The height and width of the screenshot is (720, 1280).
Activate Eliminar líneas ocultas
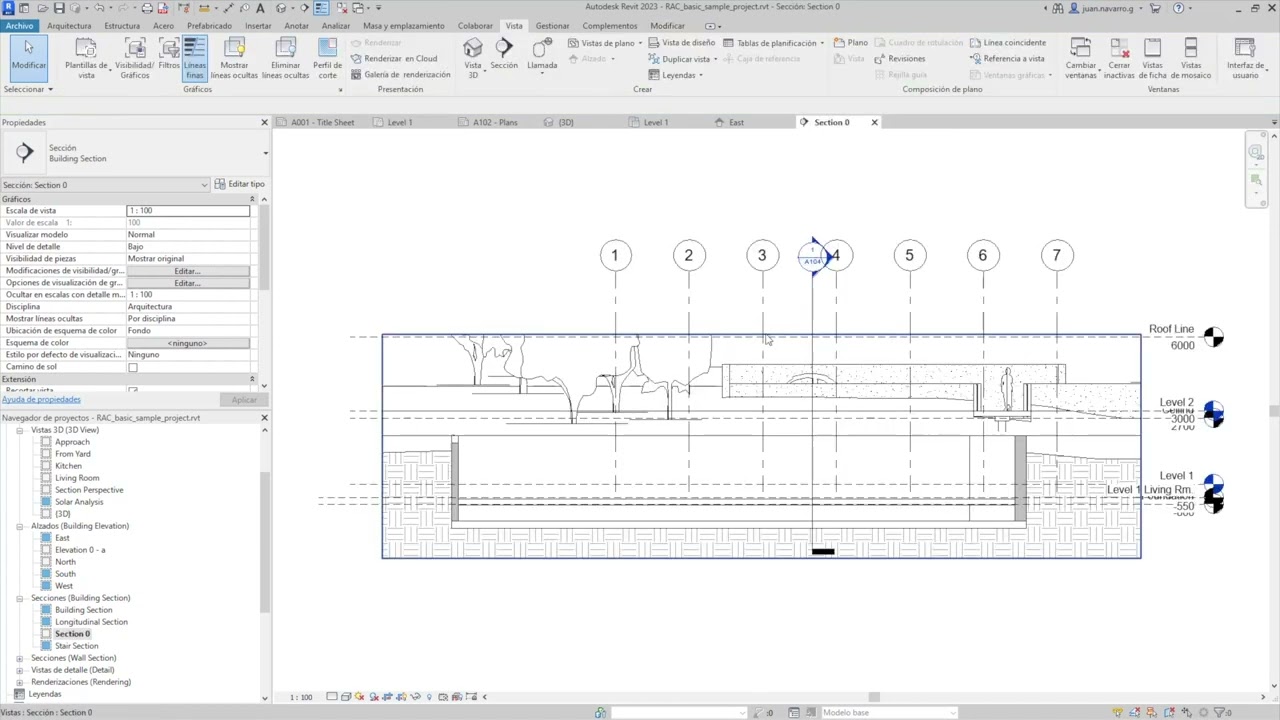[x=285, y=58]
